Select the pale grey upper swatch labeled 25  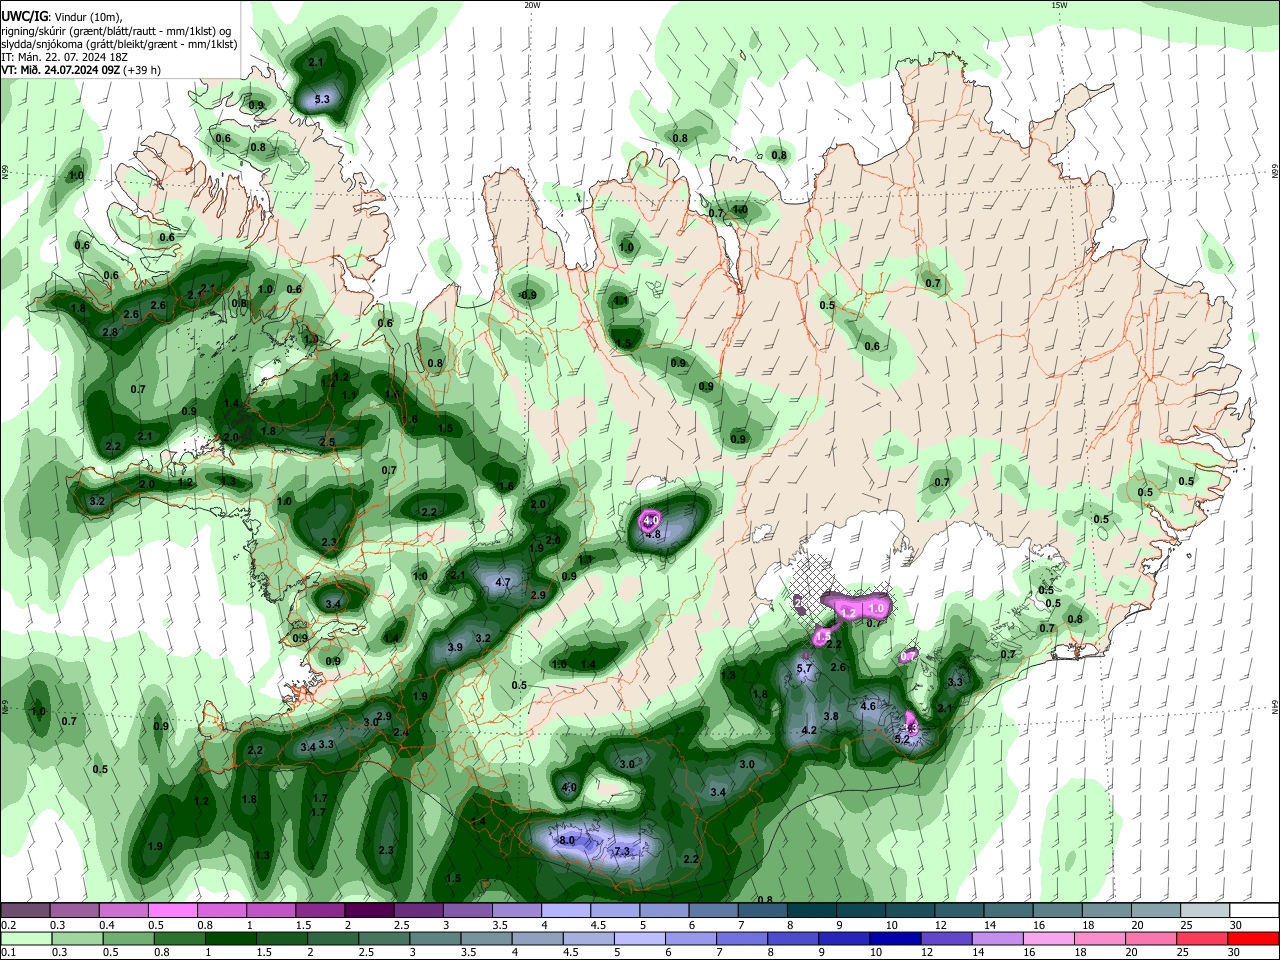[x=1204, y=911]
